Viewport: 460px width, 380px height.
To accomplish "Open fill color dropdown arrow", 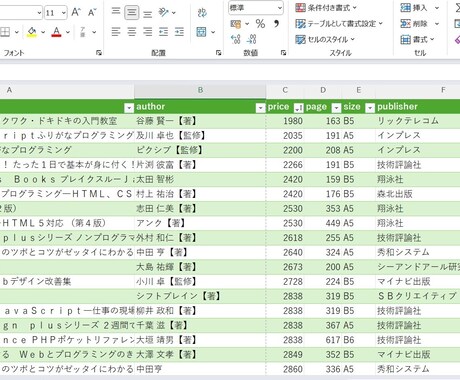I will click(x=43, y=32).
